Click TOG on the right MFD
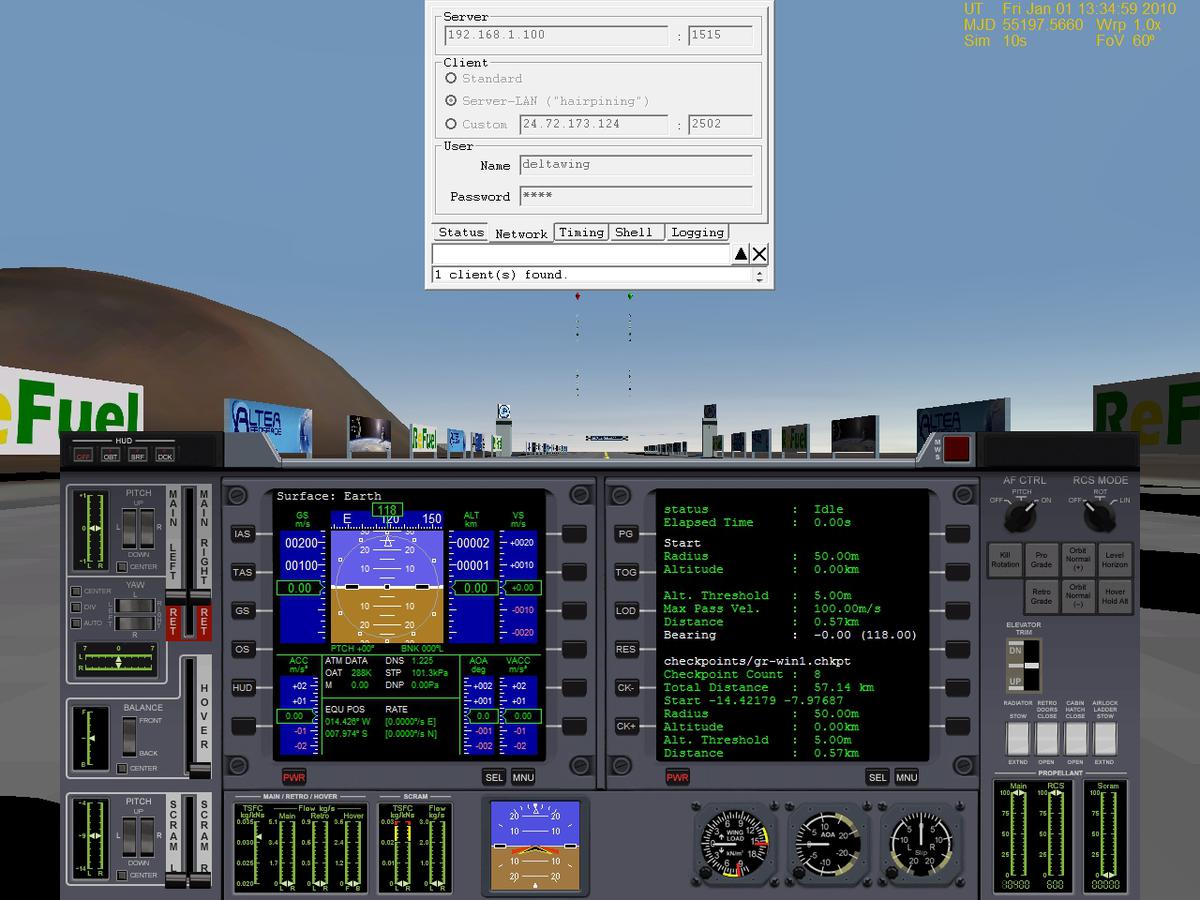Screen dimensions: 1200x900 (626, 572)
